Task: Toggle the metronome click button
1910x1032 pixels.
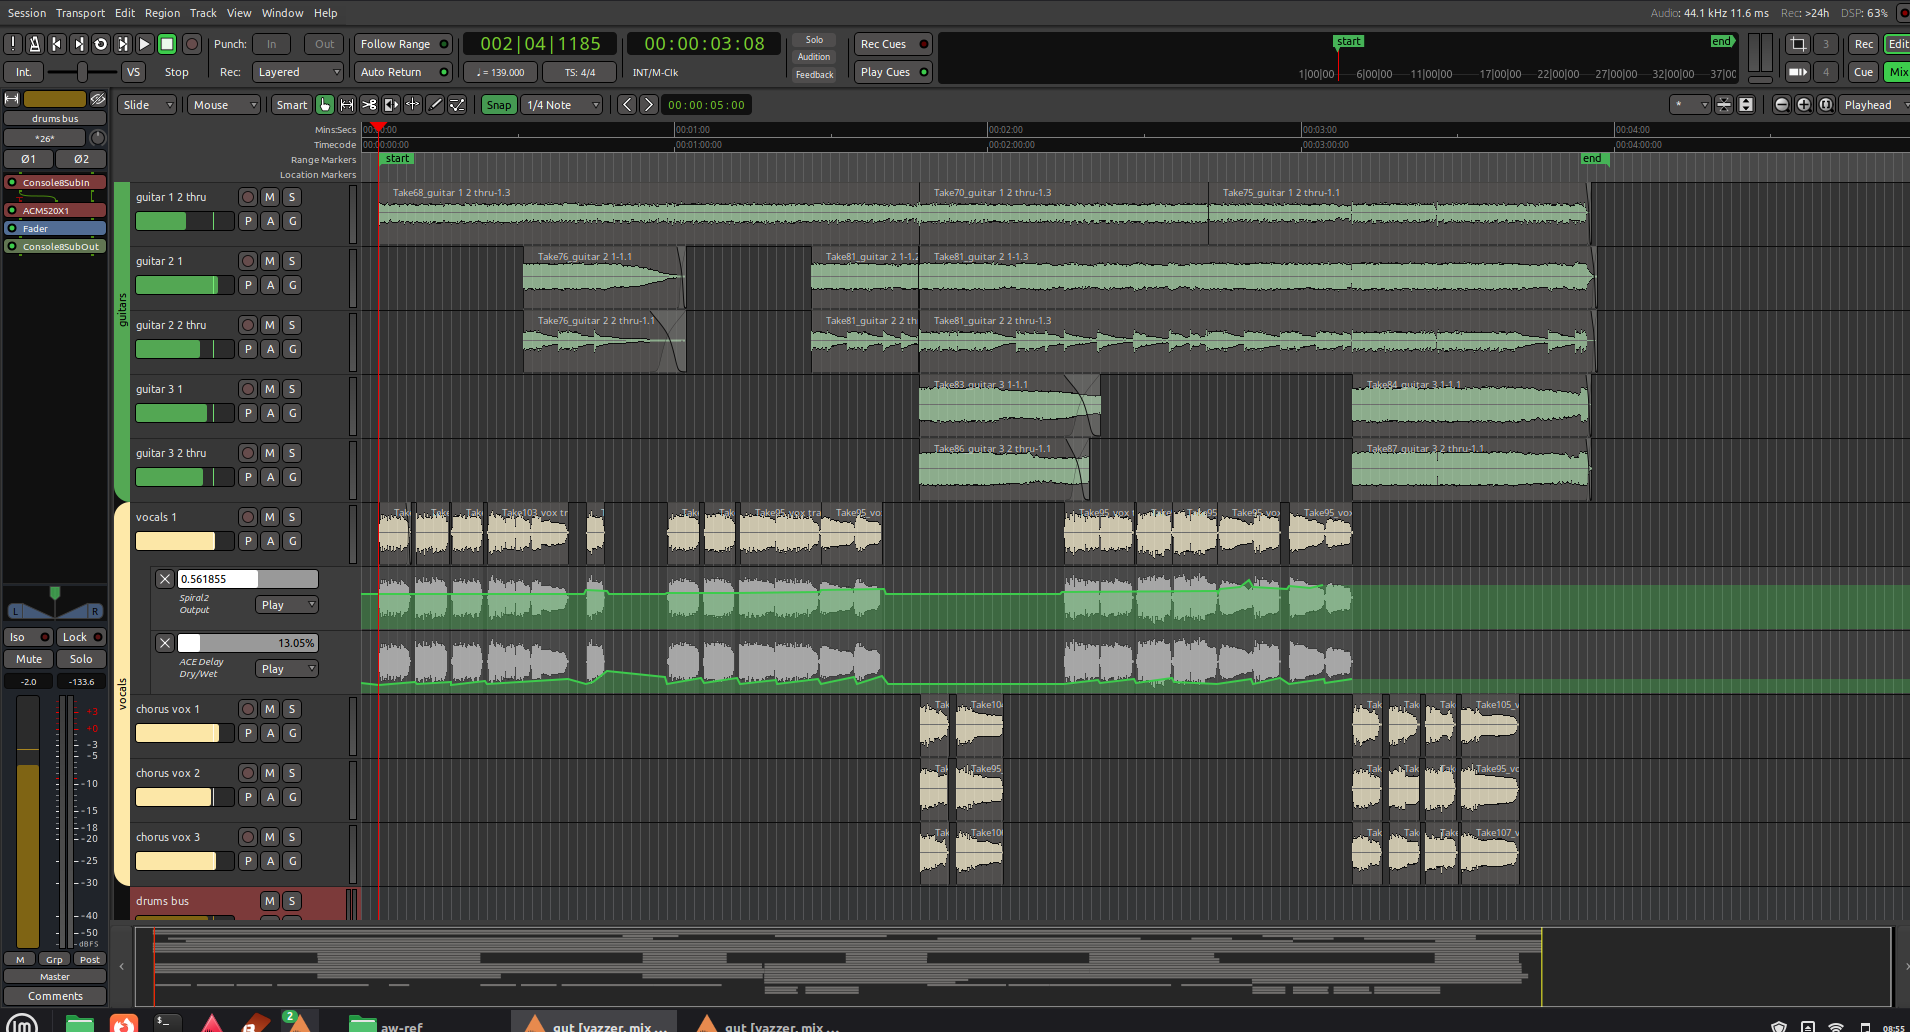Action: click(x=35, y=44)
